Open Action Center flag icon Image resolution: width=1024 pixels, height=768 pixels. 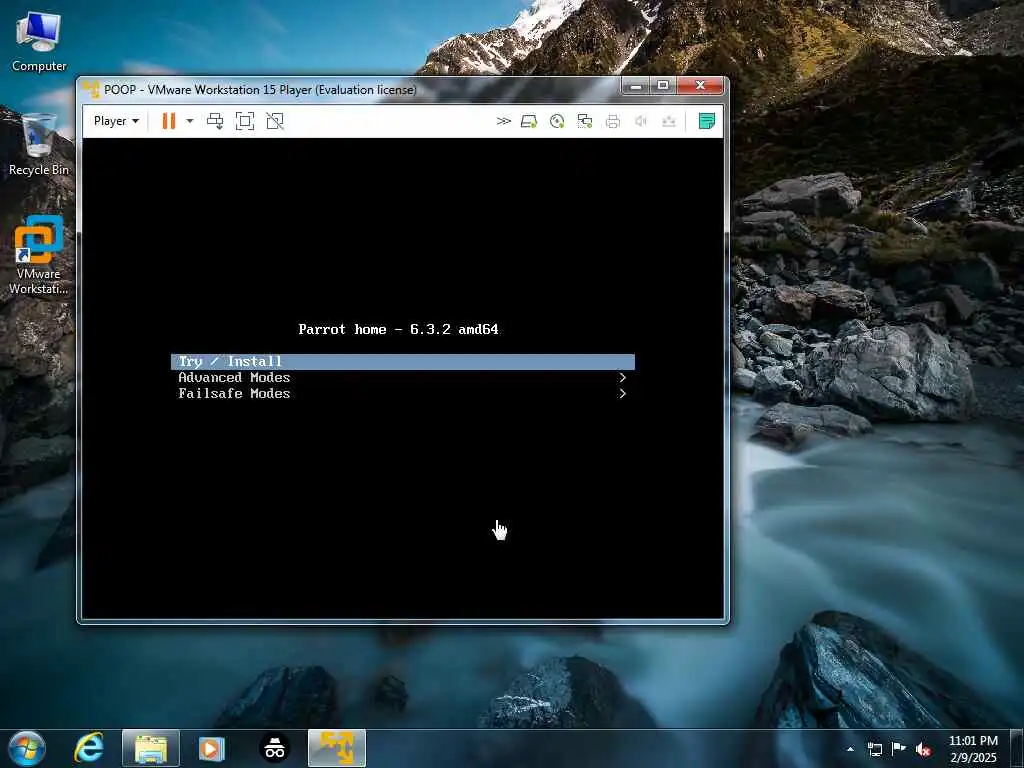click(899, 749)
